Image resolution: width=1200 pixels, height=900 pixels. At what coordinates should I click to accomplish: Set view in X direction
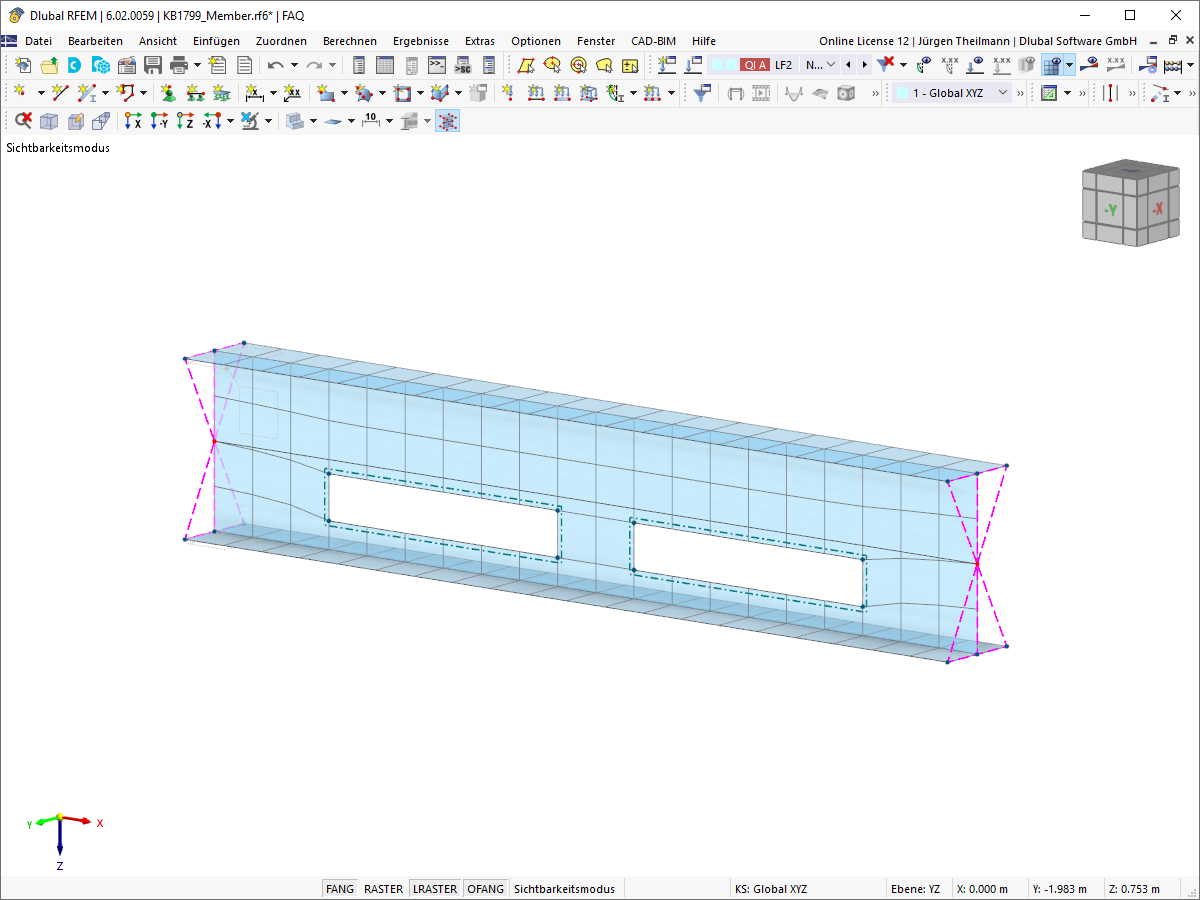(133, 121)
